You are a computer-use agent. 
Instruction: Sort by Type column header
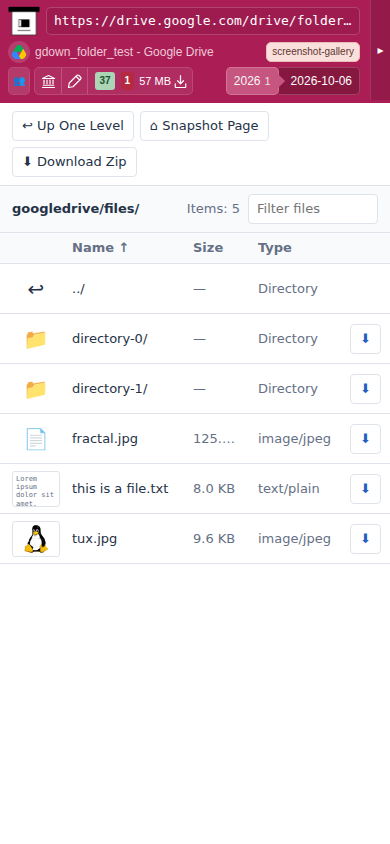tap(275, 248)
